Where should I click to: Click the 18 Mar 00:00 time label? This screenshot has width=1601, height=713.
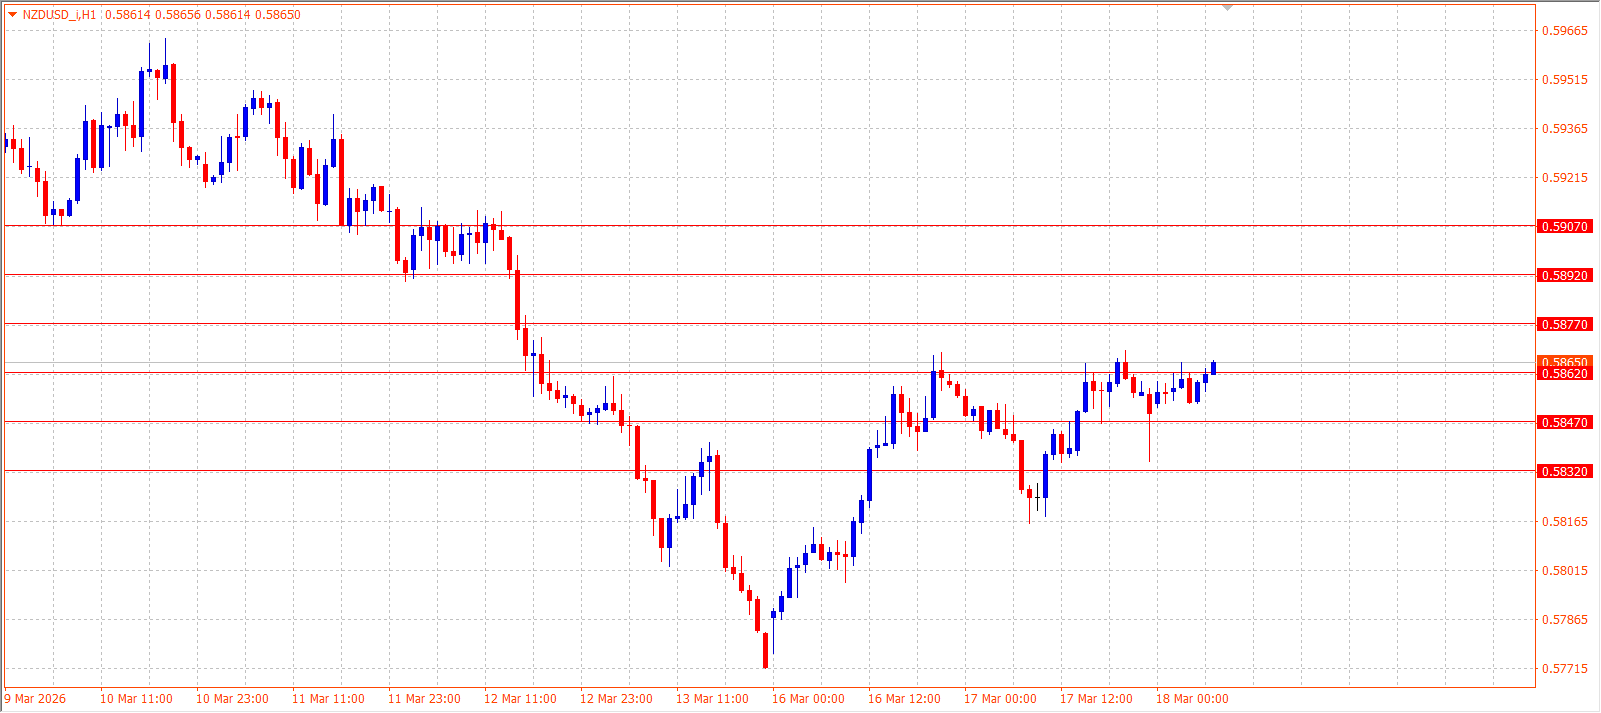1192,699
